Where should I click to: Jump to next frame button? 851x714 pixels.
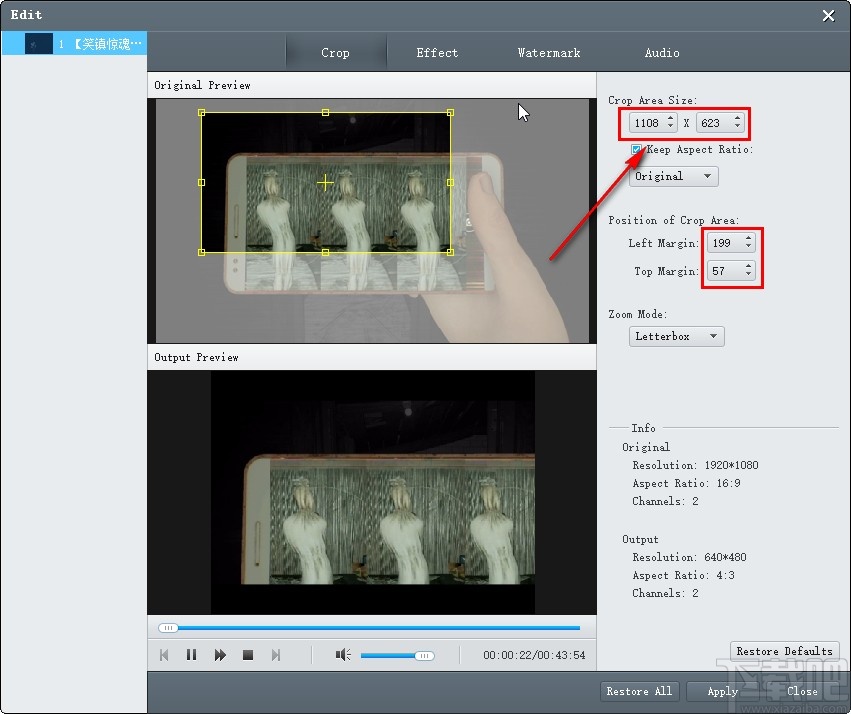point(276,655)
